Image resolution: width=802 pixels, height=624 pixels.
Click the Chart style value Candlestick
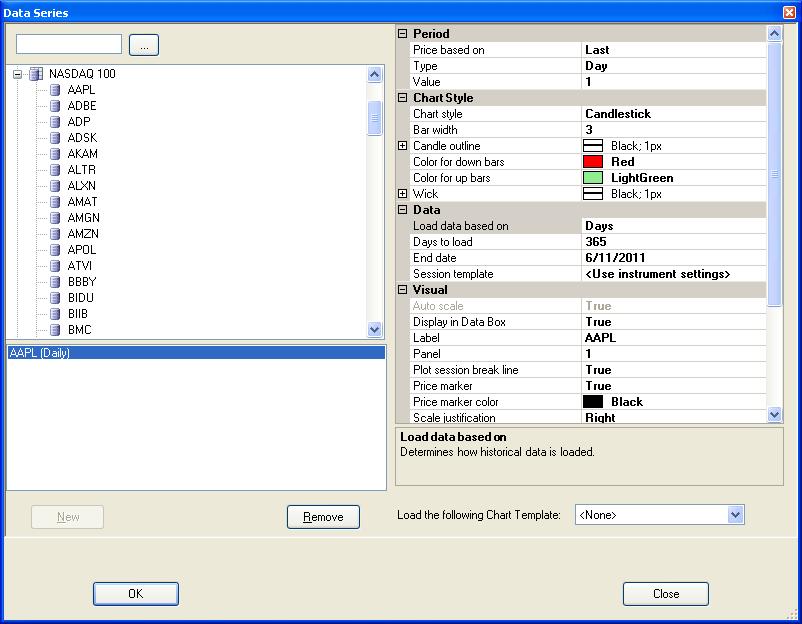[x=674, y=114]
